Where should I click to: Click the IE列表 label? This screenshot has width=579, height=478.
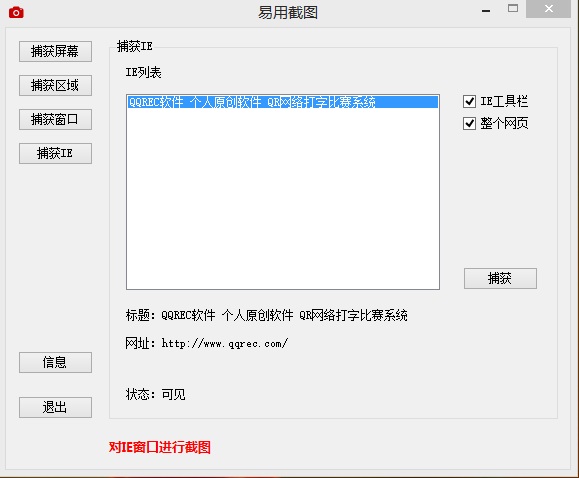(143, 72)
